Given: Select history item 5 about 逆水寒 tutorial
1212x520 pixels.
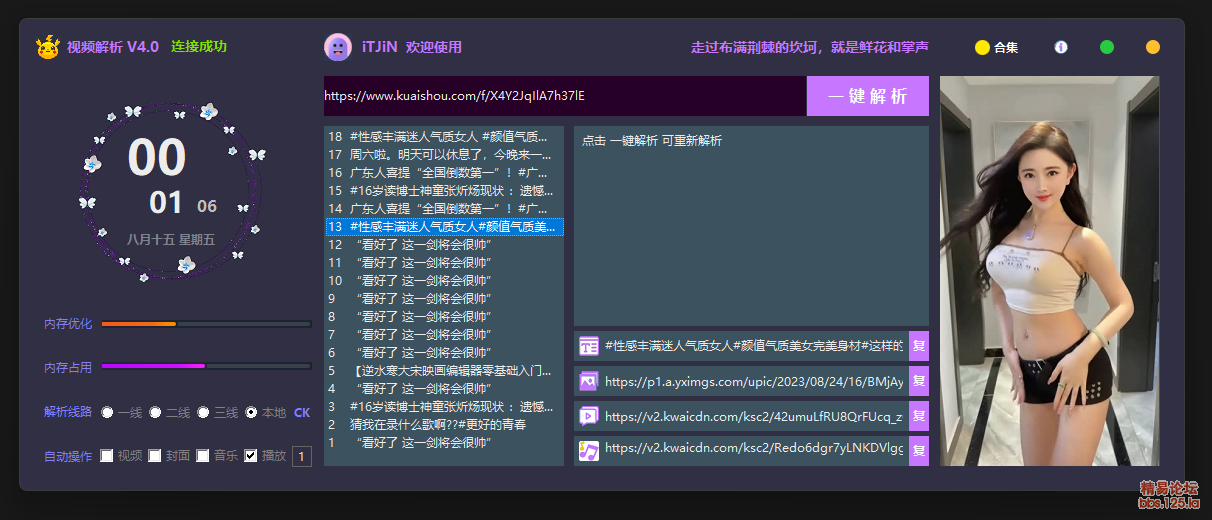Looking at the screenshot, I should point(443,371).
